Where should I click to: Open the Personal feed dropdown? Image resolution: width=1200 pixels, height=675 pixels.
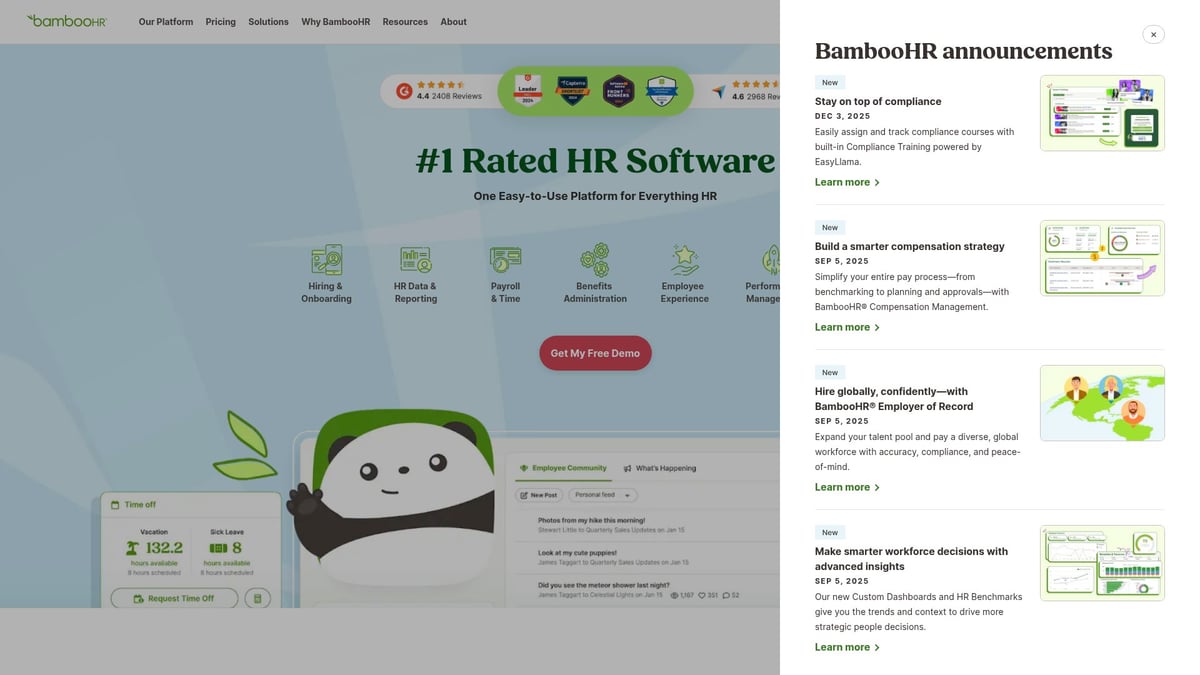click(x=601, y=494)
